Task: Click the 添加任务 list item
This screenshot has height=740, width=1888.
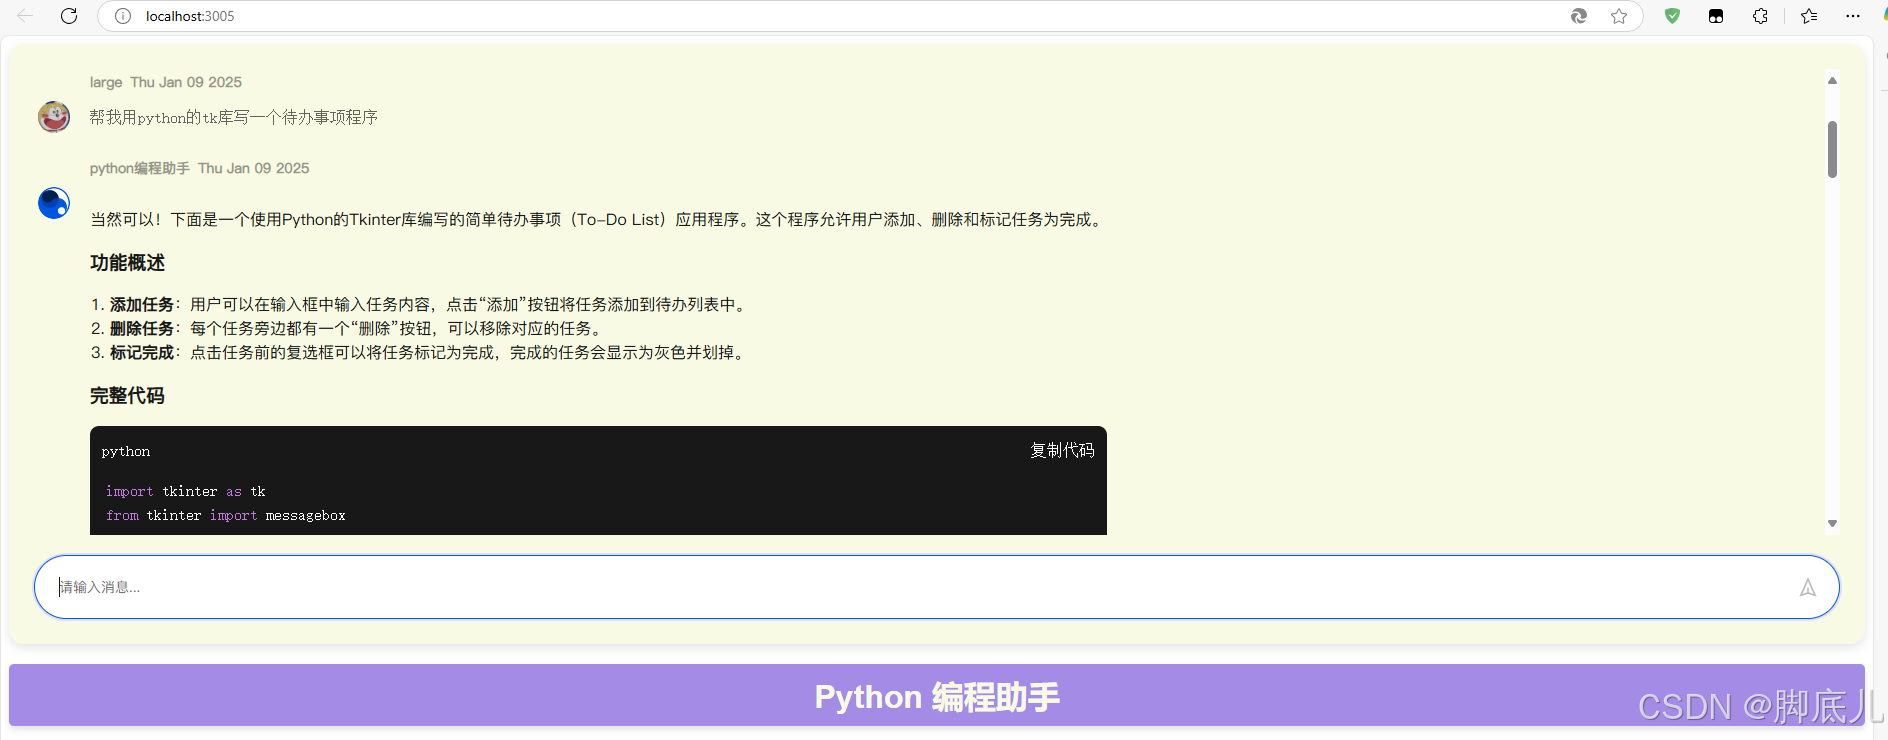Action: click(420, 304)
